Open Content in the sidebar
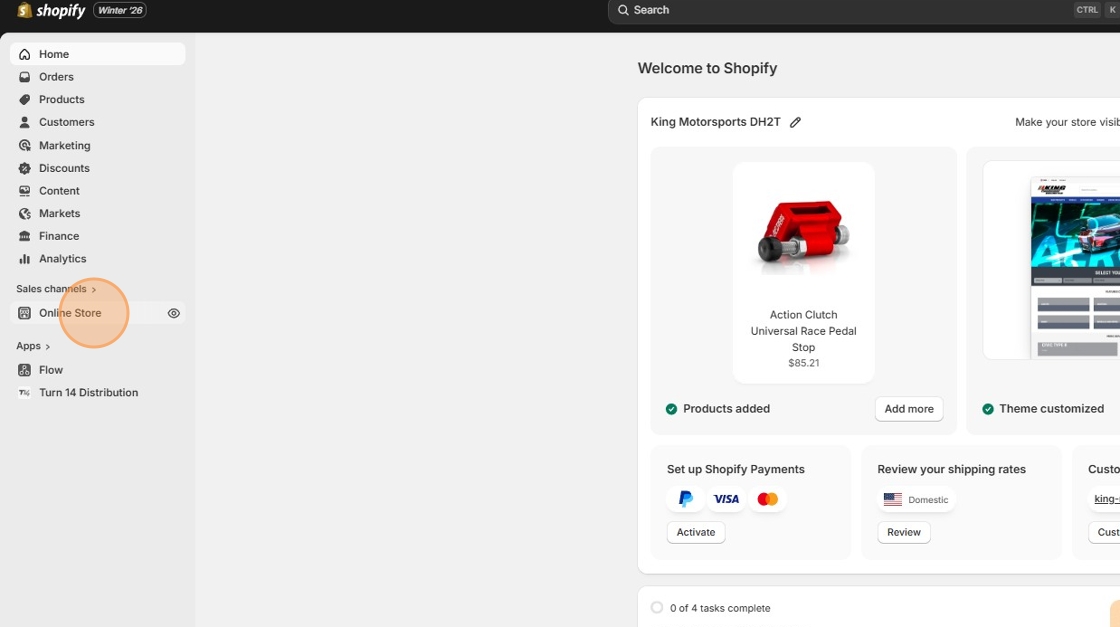The height and width of the screenshot is (627, 1120). point(98,191)
